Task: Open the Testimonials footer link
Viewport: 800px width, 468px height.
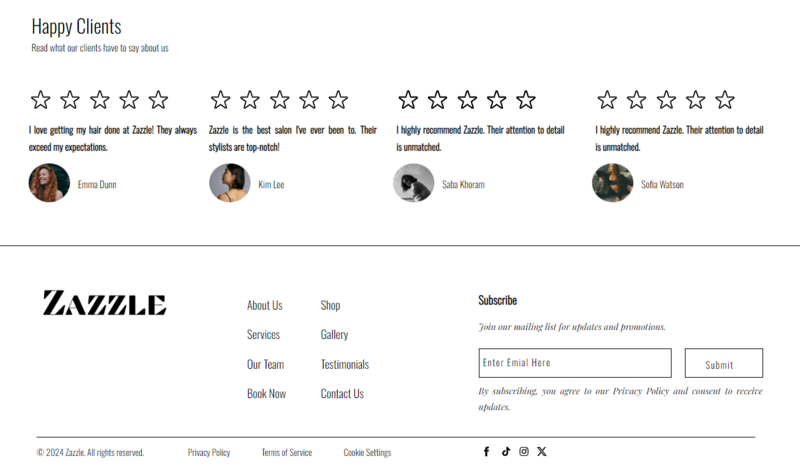Action: point(345,364)
